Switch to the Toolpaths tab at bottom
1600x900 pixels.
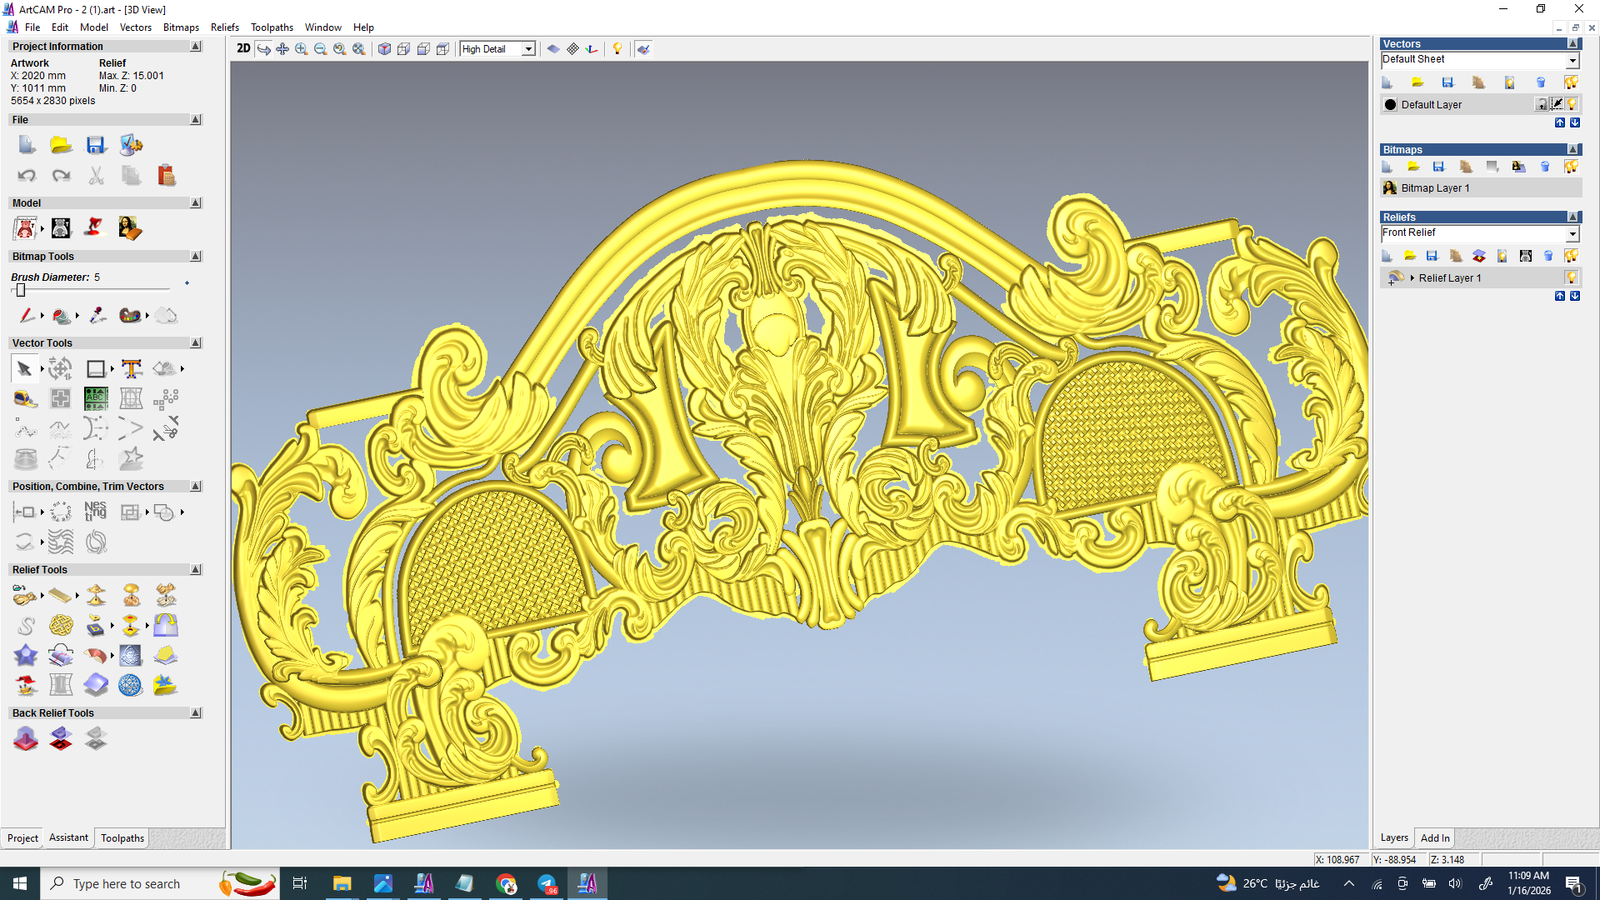point(122,838)
